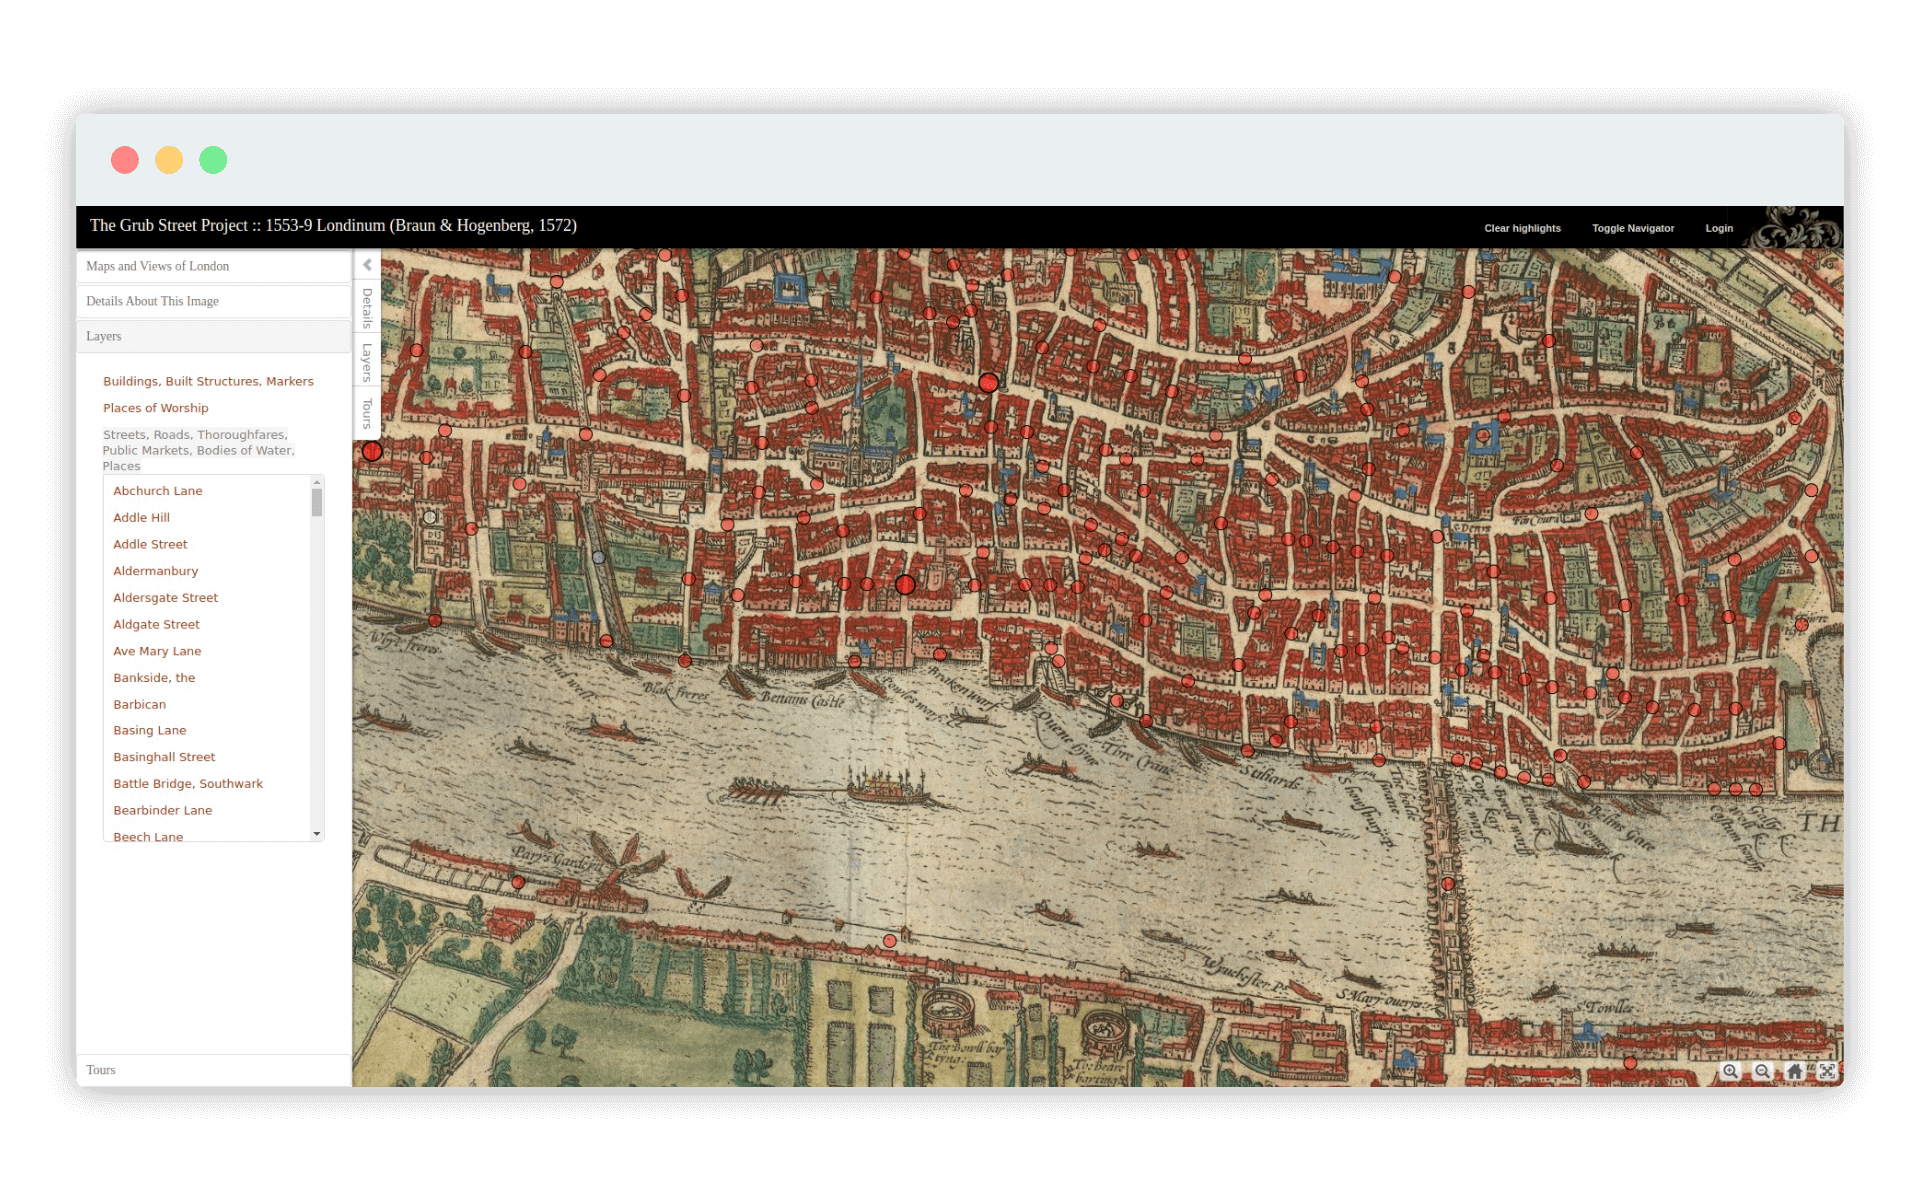Open the vertical Layers tab
The width and height of the screenshot is (1920, 1200).
[367, 362]
